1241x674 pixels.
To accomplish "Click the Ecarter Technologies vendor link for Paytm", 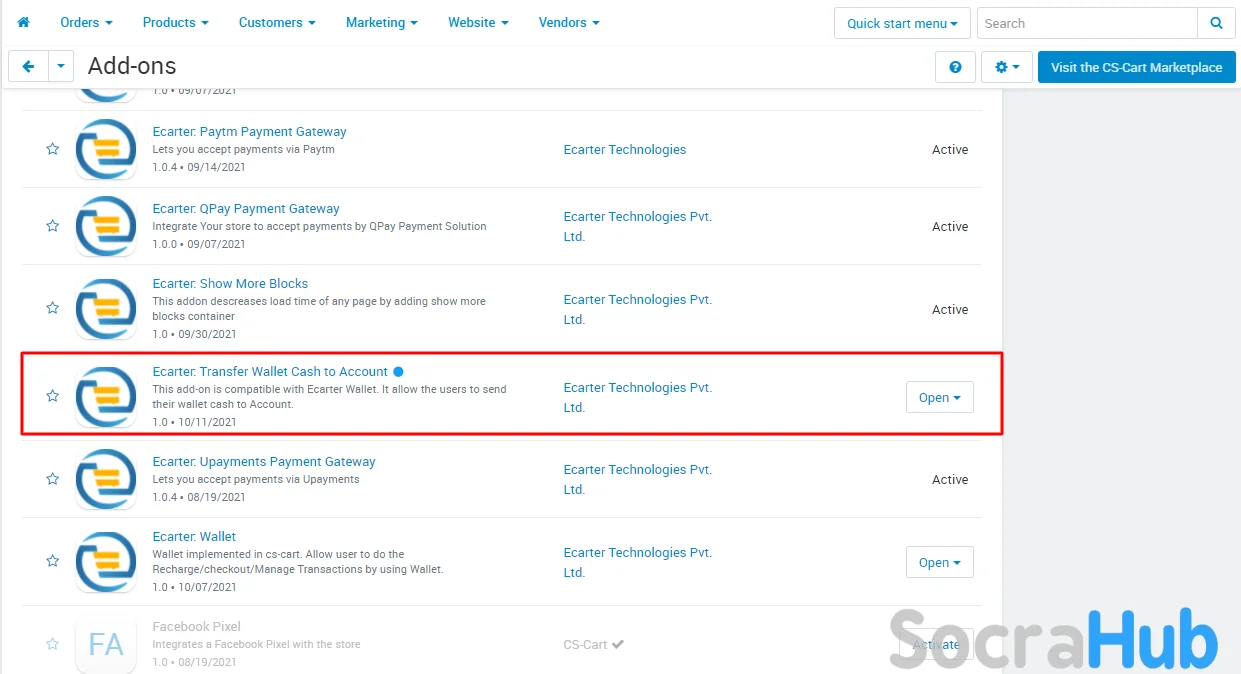I will 624,150.
